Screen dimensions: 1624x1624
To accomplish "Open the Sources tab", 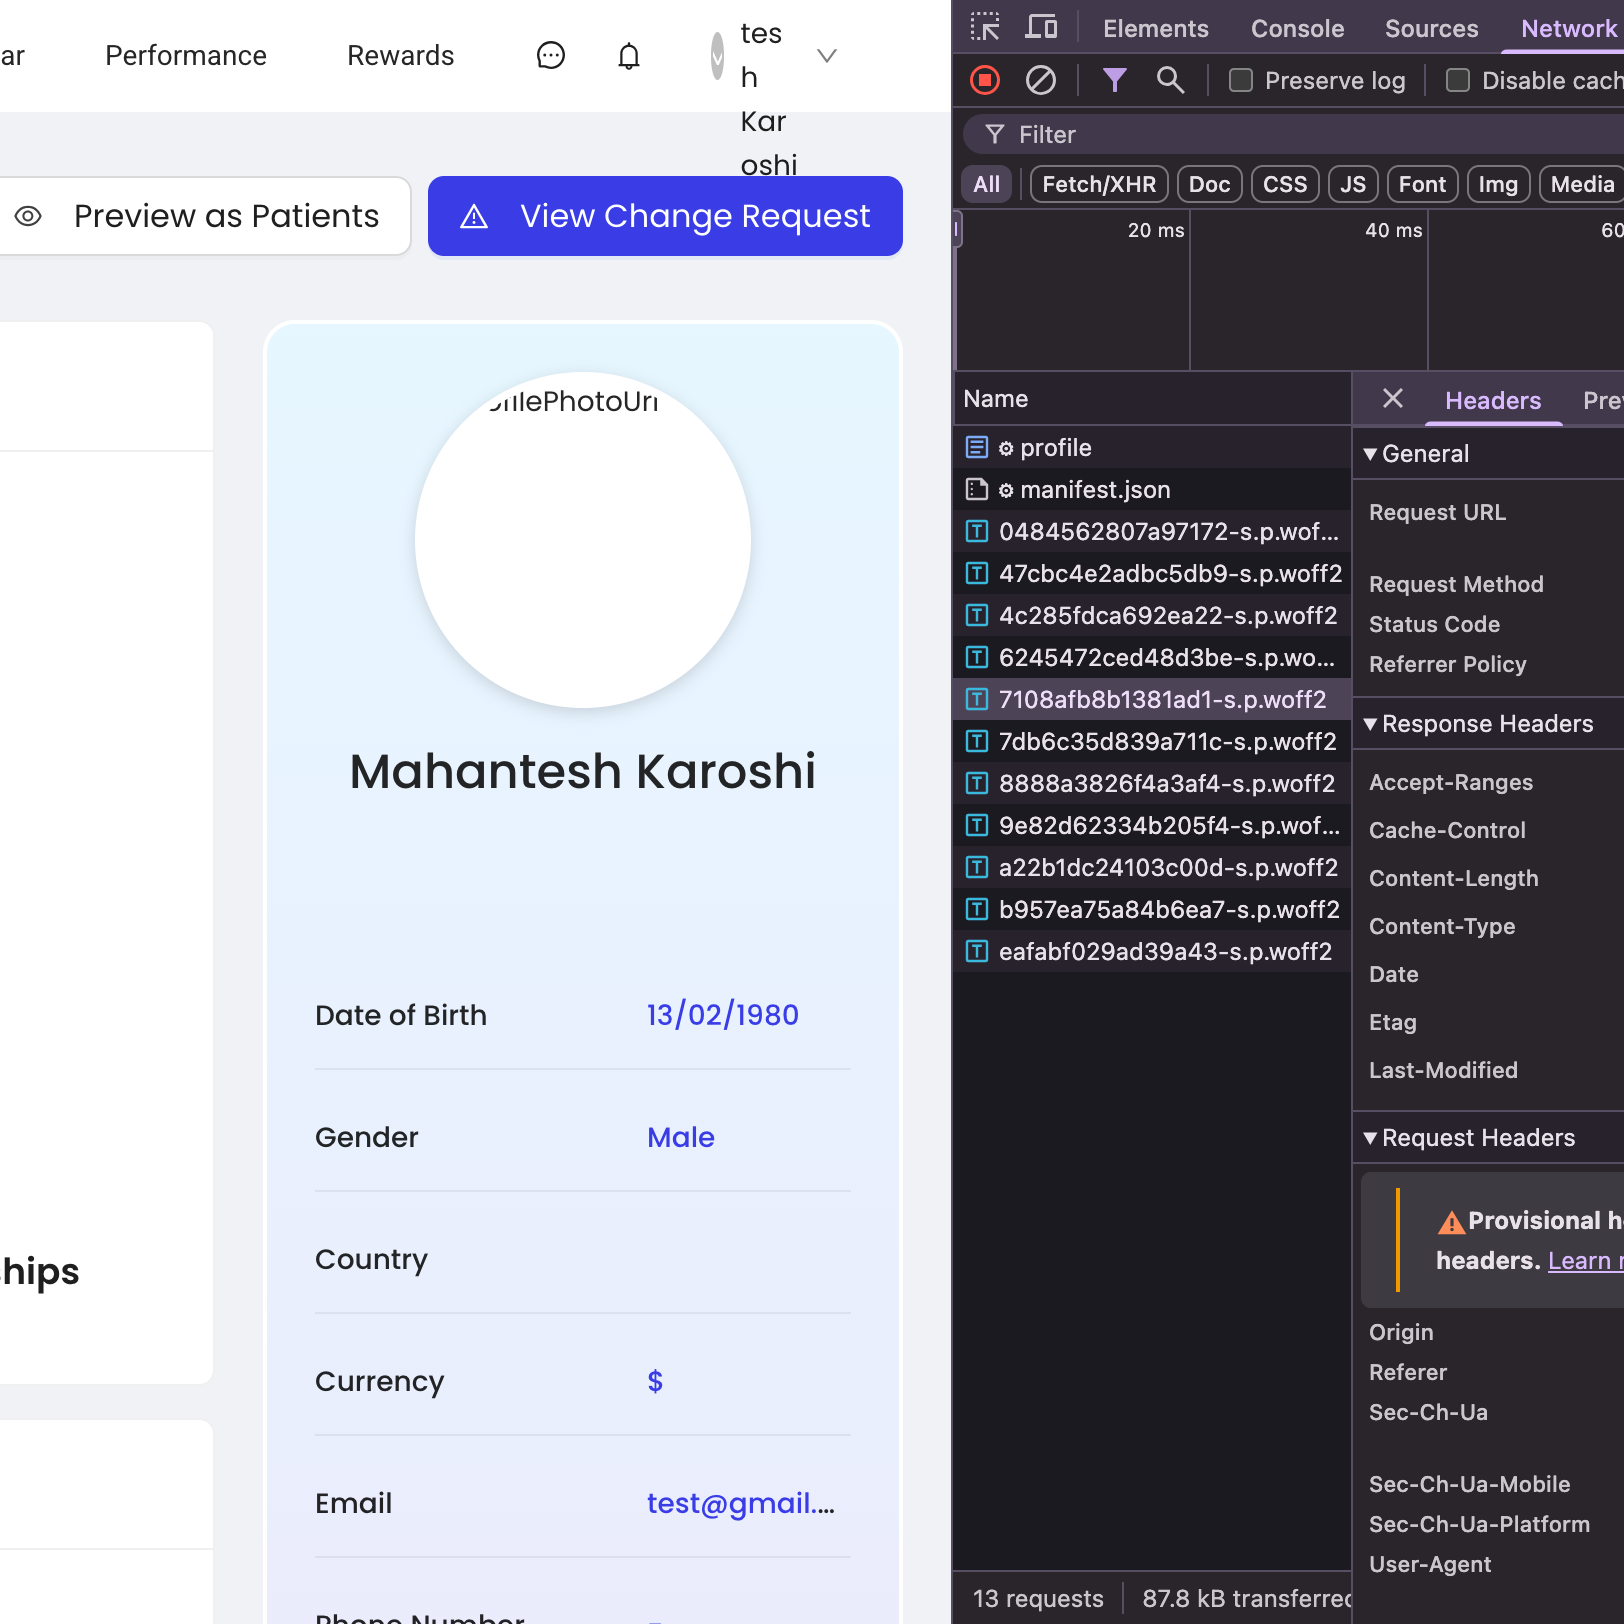I will tap(1431, 29).
